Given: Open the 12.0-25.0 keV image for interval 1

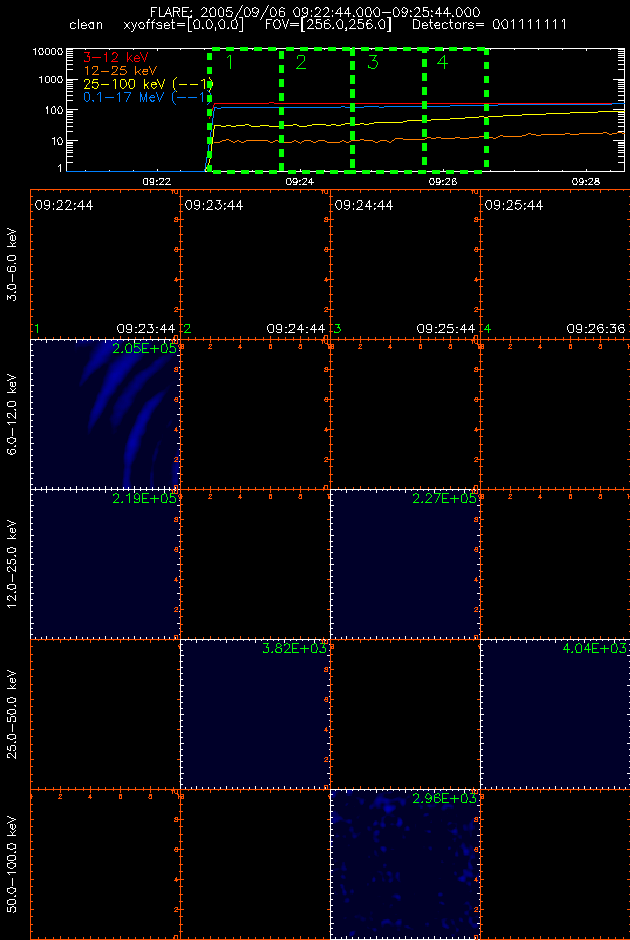Looking at the screenshot, I should (x=105, y=564).
